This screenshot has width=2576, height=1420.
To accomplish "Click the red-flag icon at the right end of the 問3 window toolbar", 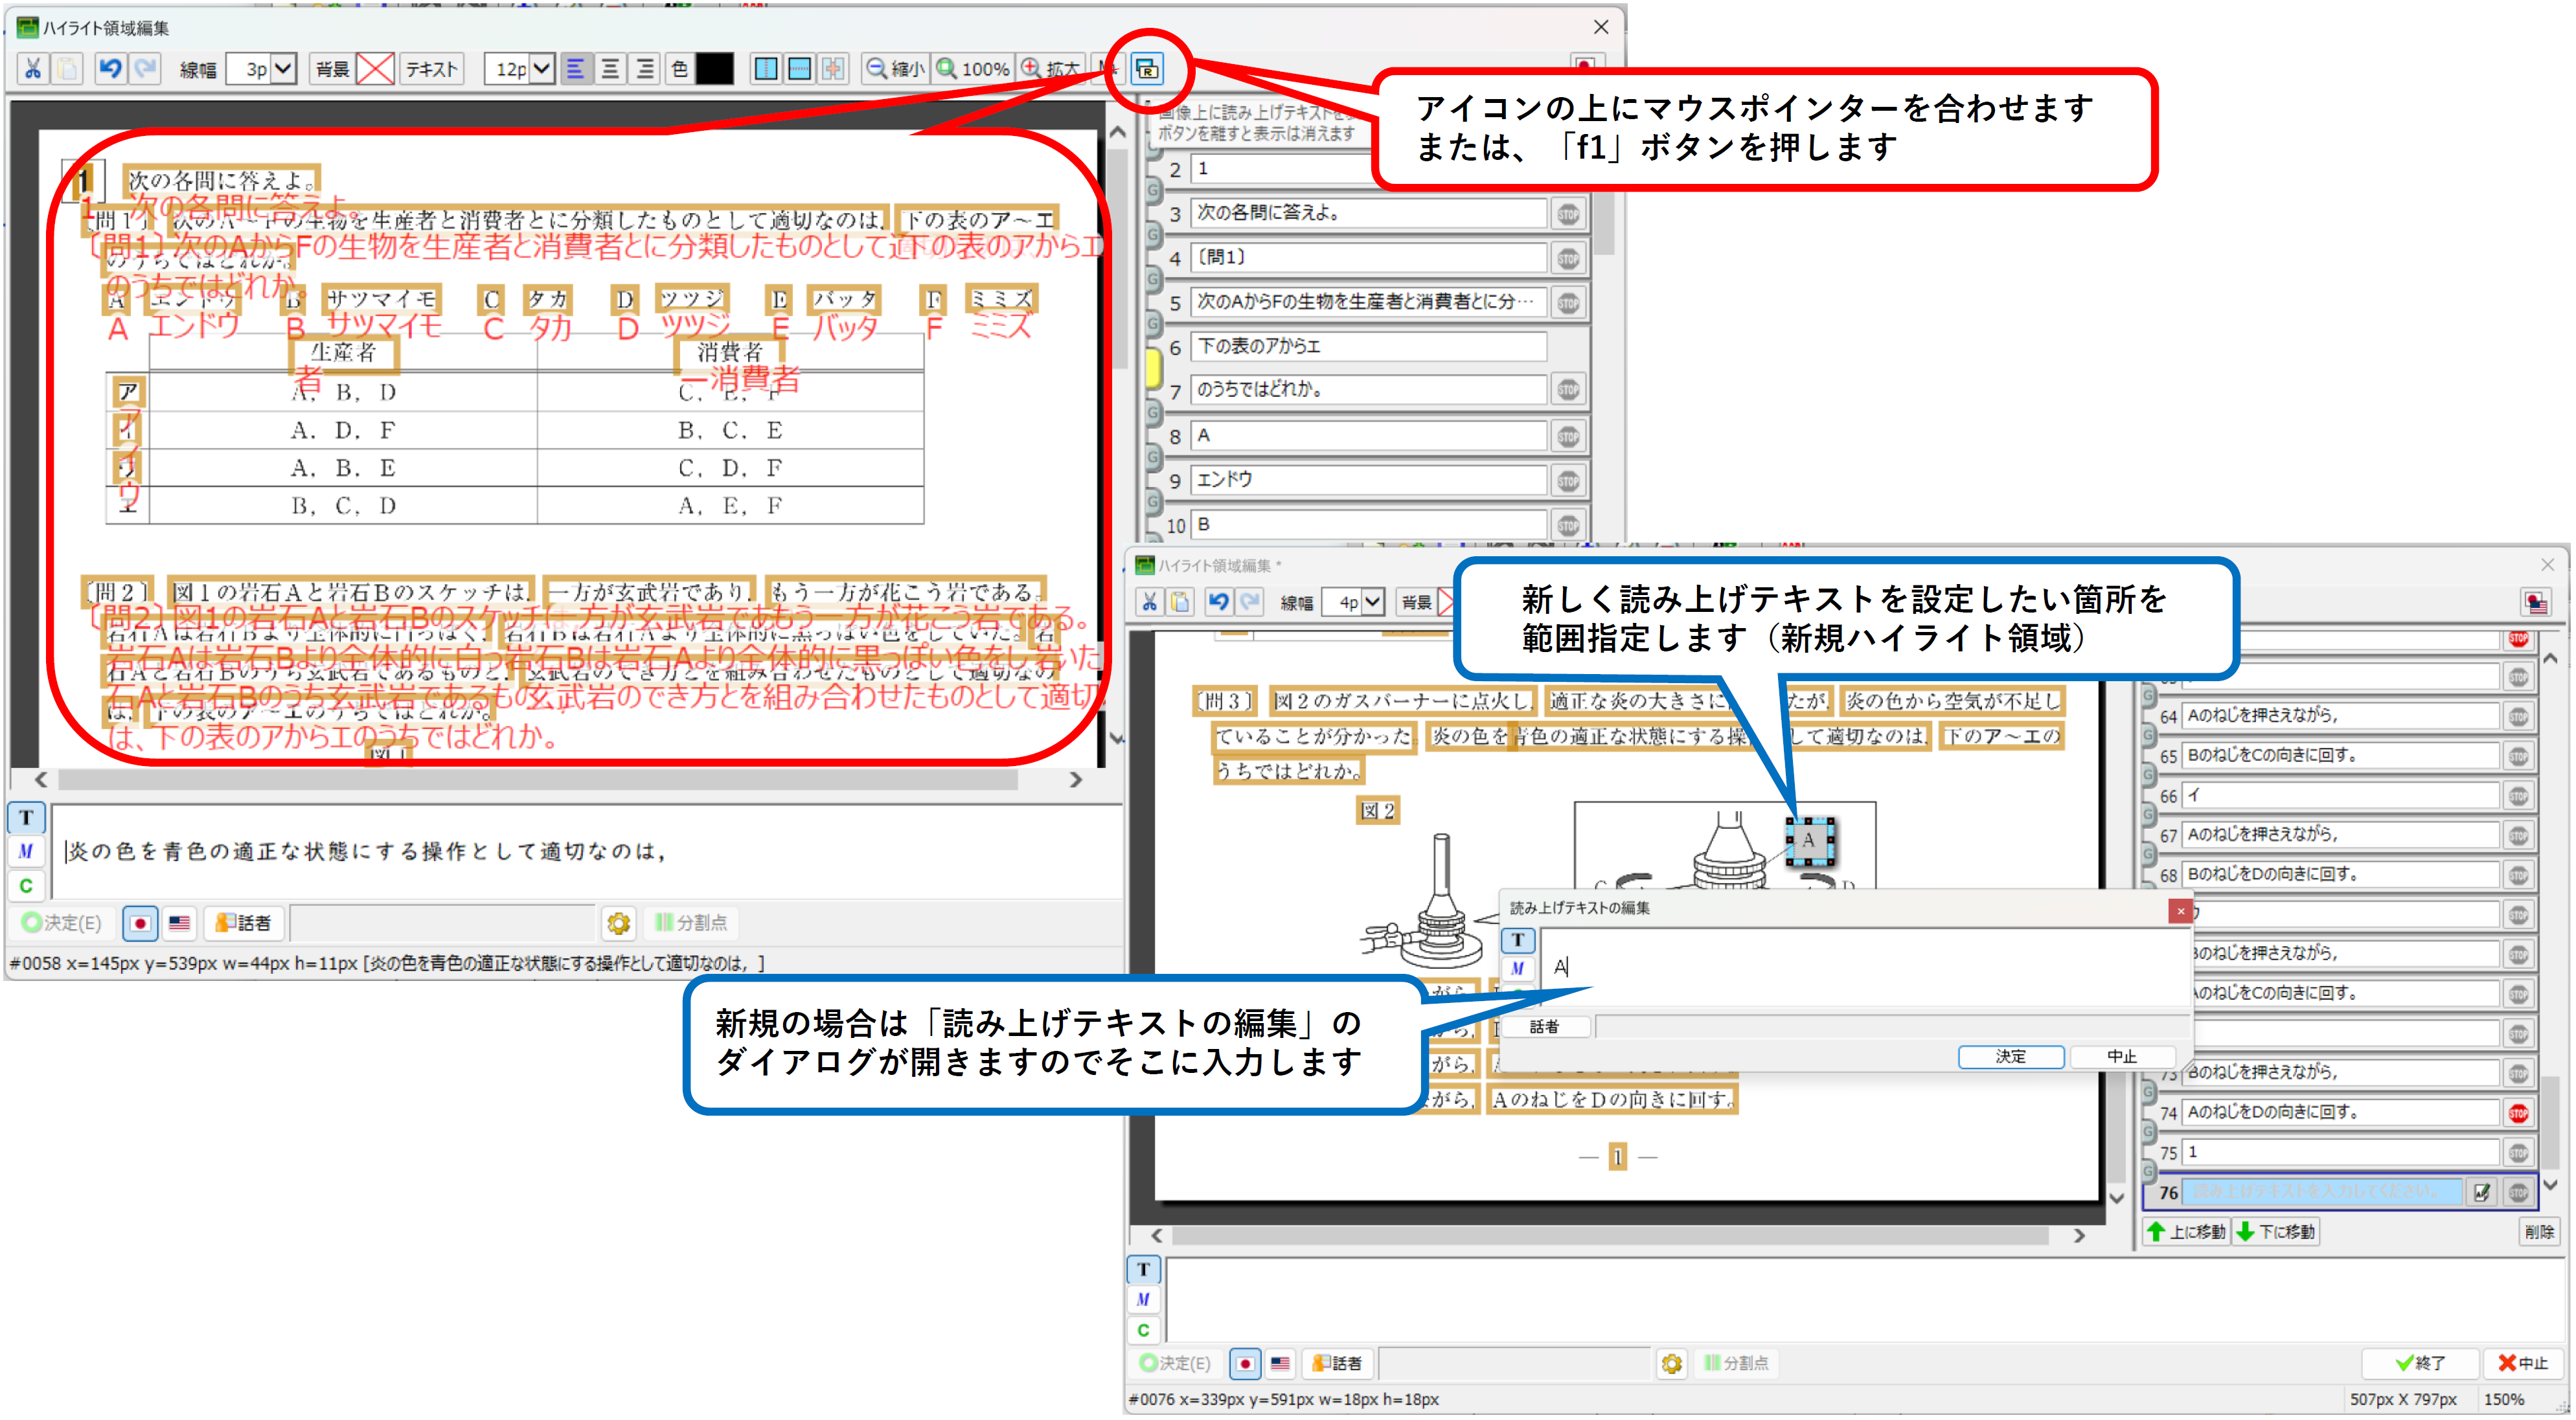I will point(2536,602).
